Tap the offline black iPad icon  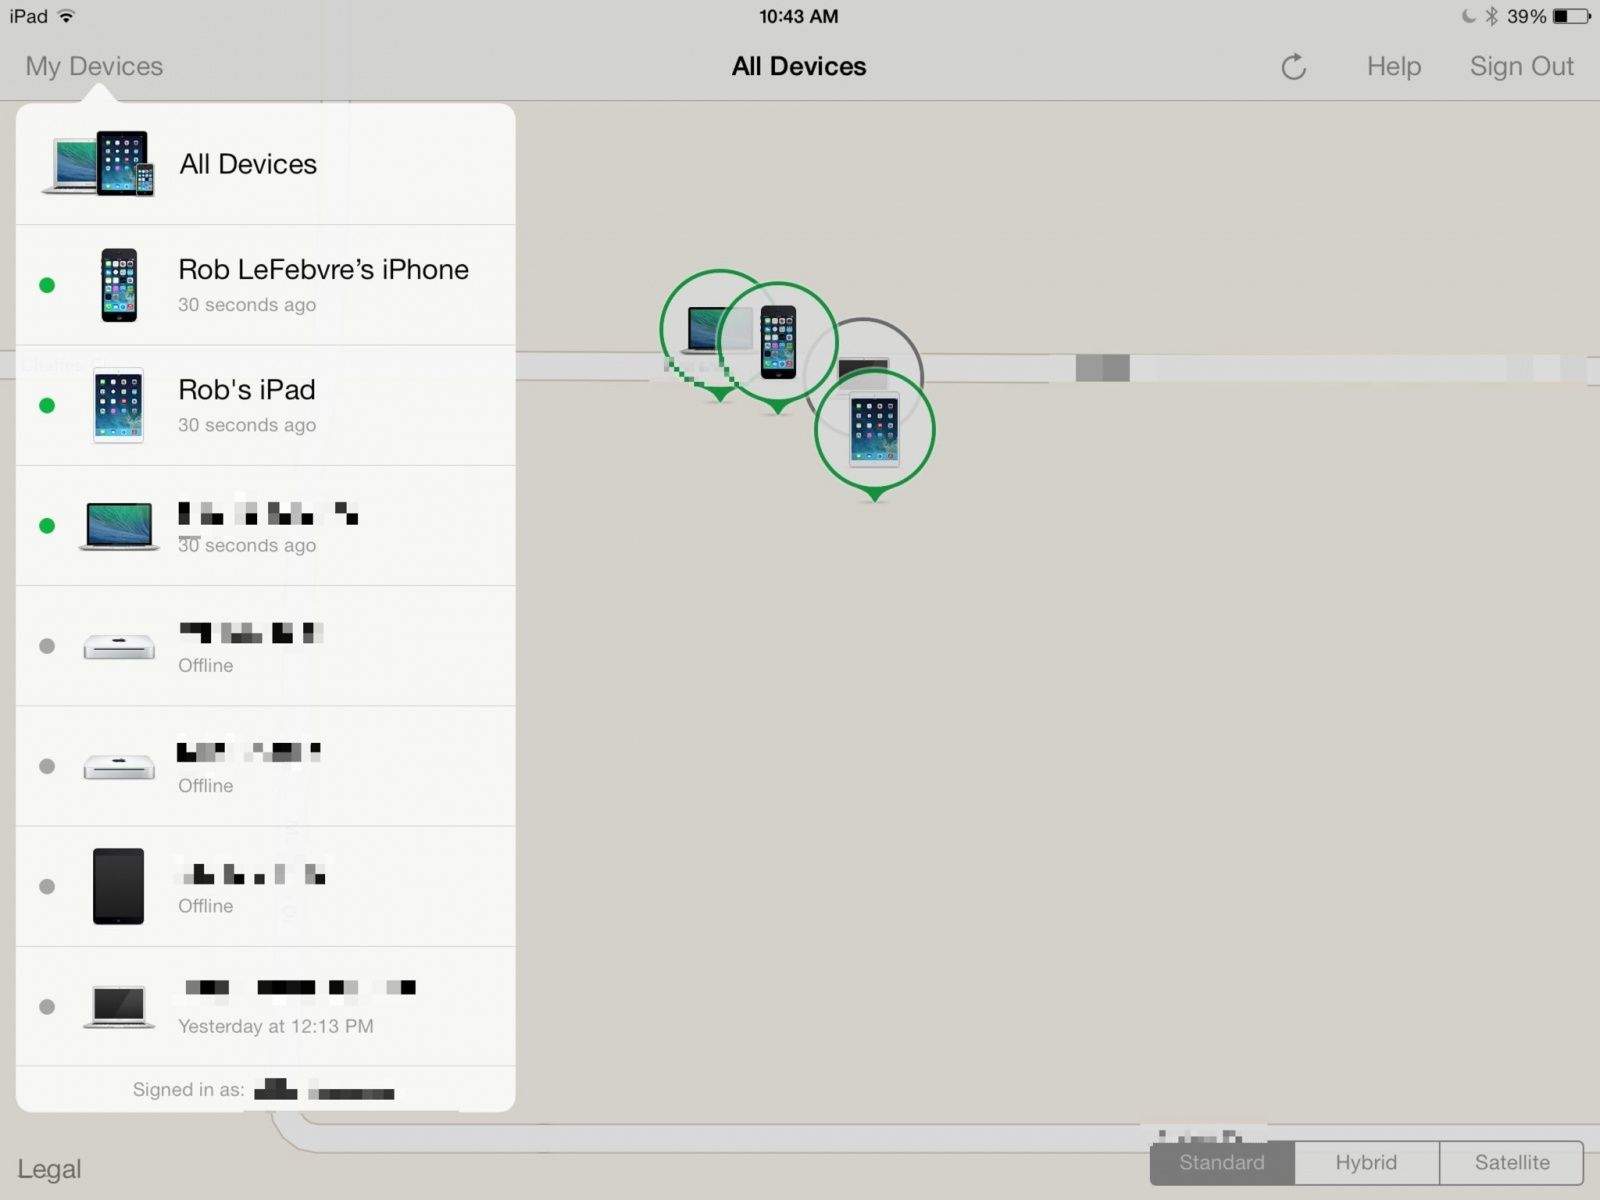(118, 886)
